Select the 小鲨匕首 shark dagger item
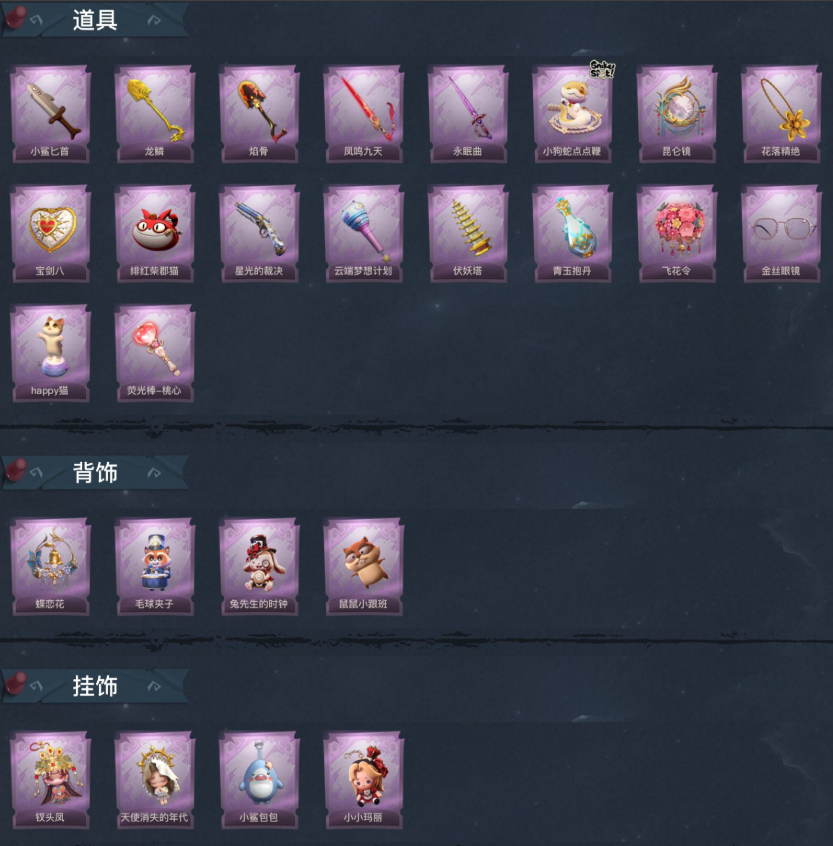 [x=50, y=114]
